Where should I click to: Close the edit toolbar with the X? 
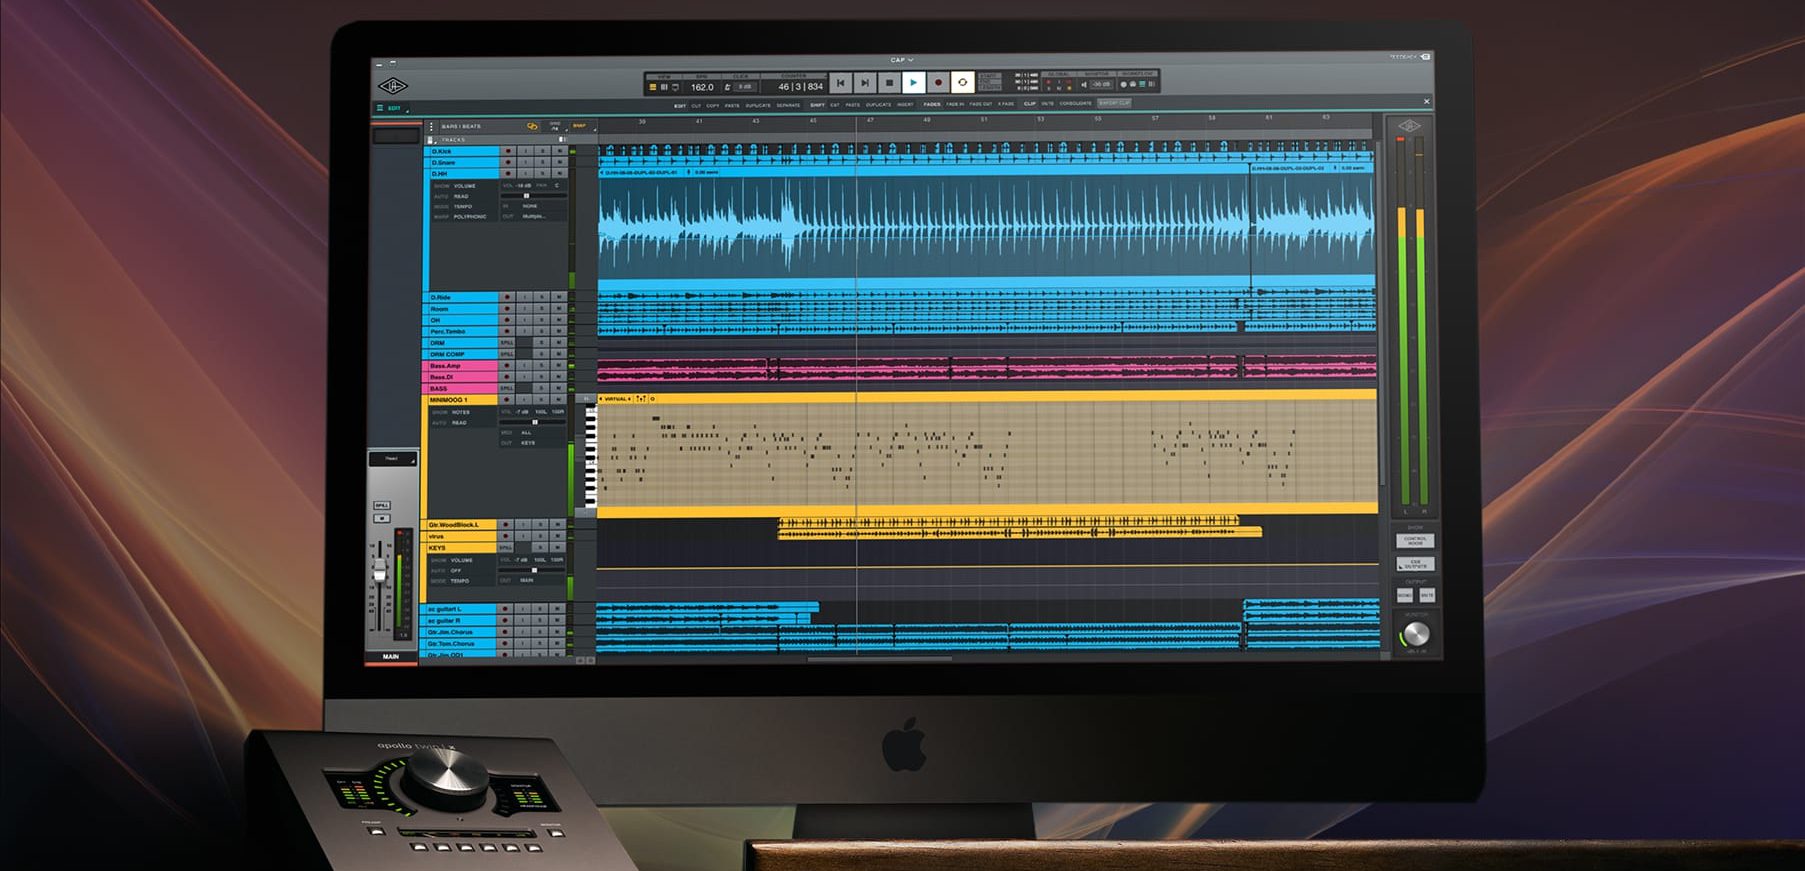[x=1426, y=101]
